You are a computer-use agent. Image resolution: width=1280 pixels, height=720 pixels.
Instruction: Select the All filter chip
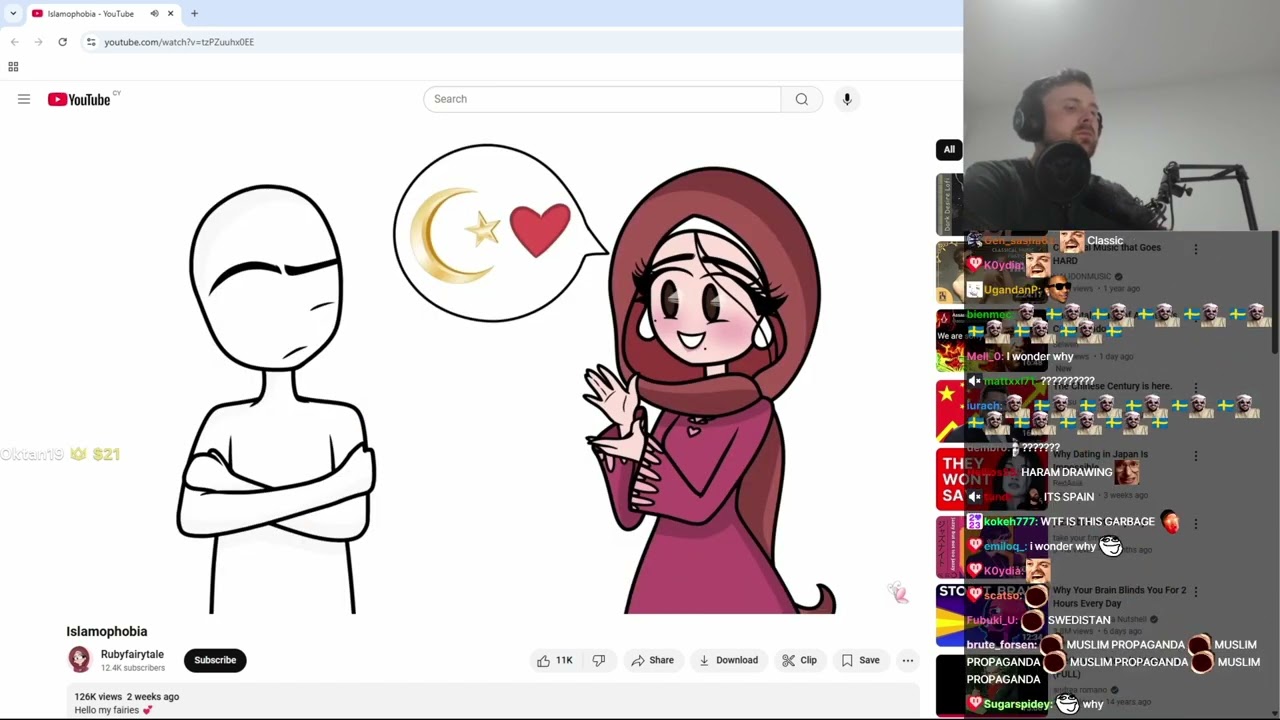(949, 149)
